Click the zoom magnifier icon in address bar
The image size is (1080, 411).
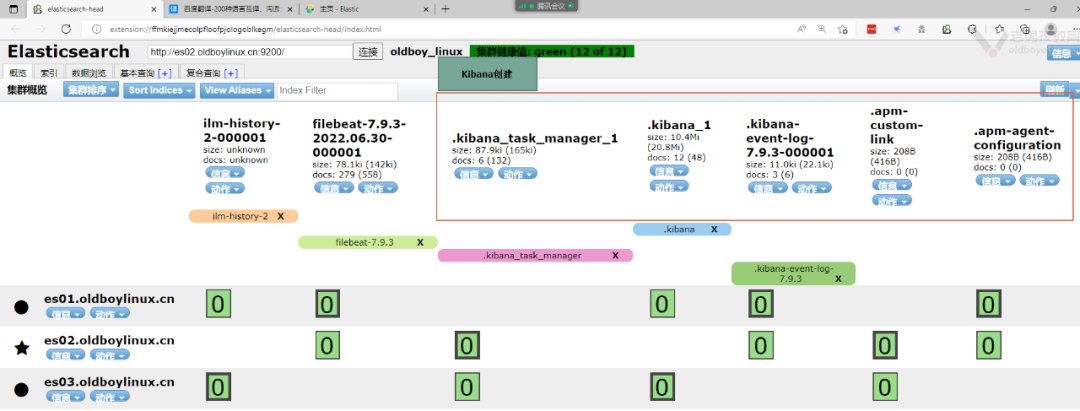pyautogui.click(x=822, y=29)
